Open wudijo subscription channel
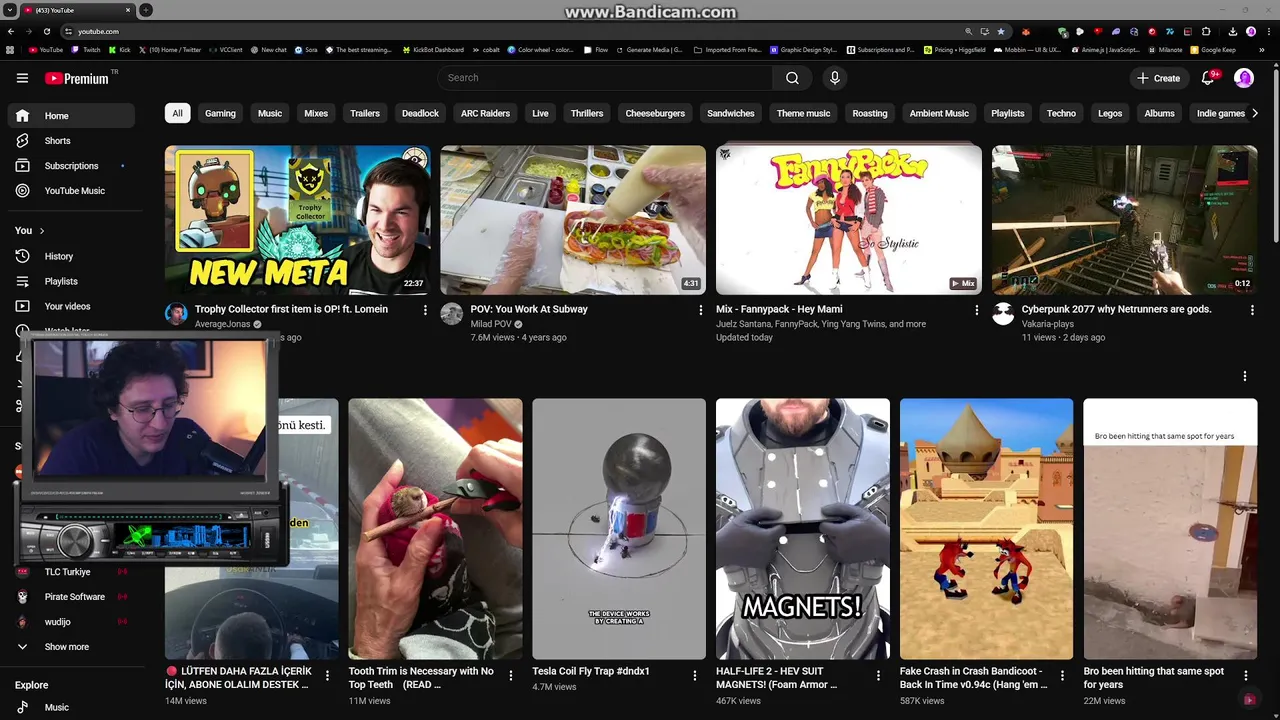The height and width of the screenshot is (720, 1280). [71, 622]
